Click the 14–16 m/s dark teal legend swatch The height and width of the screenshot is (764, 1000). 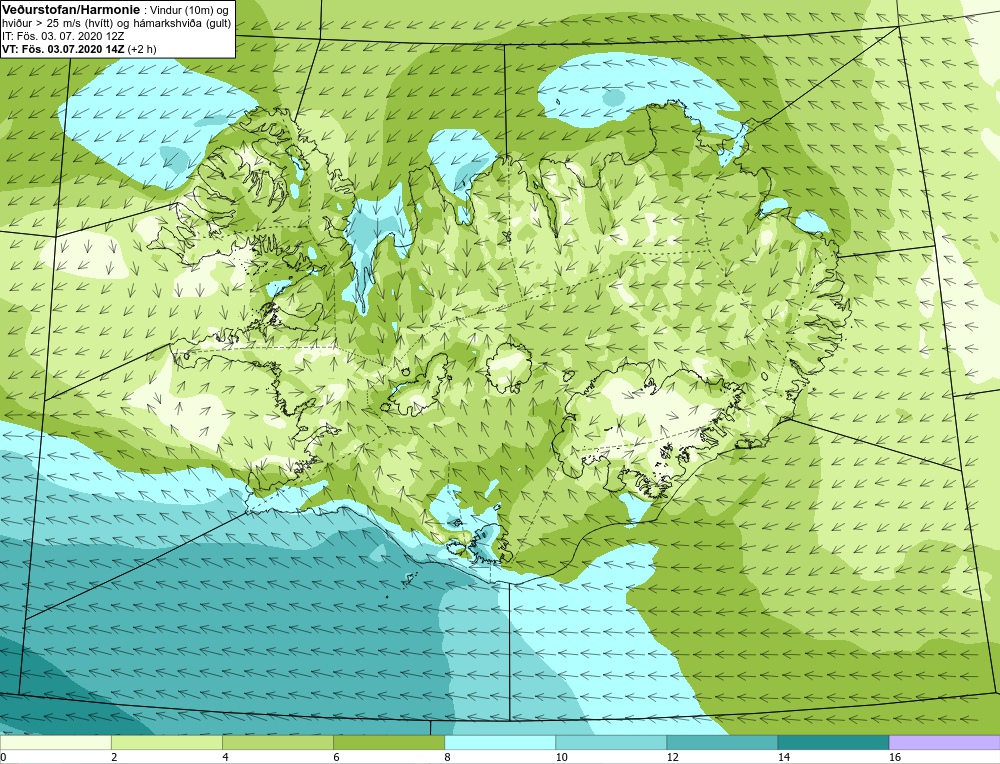click(x=833, y=742)
